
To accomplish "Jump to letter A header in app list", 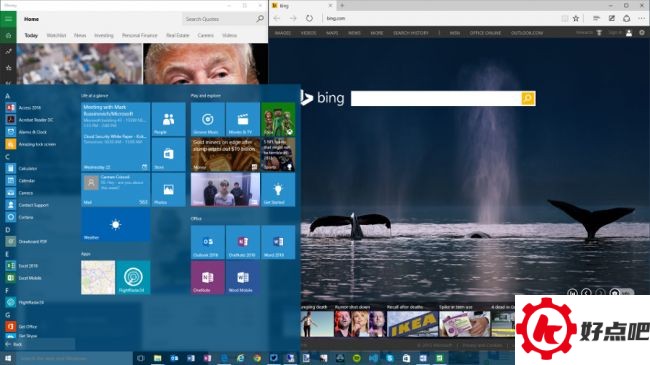I will [7, 96].
